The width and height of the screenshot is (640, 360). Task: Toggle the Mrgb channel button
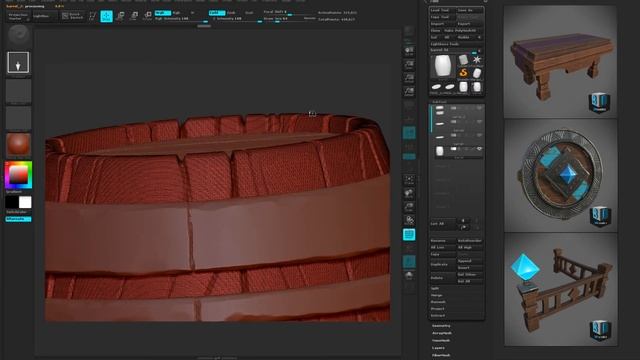162,13
